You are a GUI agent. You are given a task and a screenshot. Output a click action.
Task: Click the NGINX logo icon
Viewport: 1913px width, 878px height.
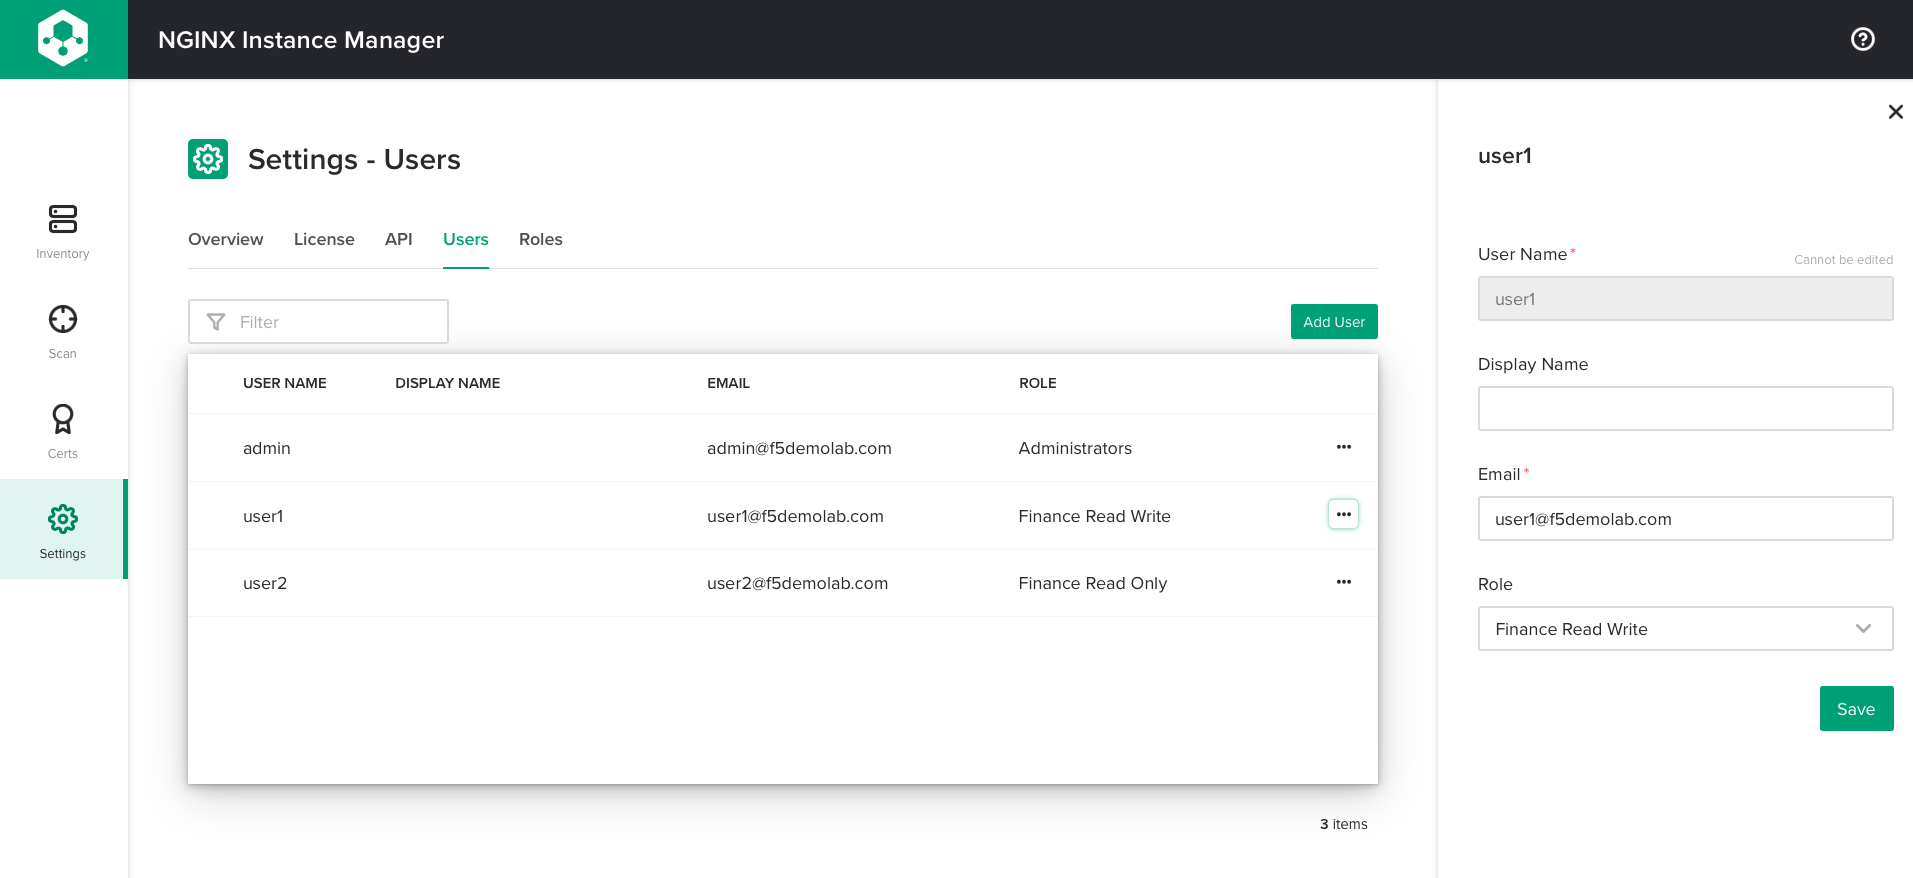pos(63,39)
